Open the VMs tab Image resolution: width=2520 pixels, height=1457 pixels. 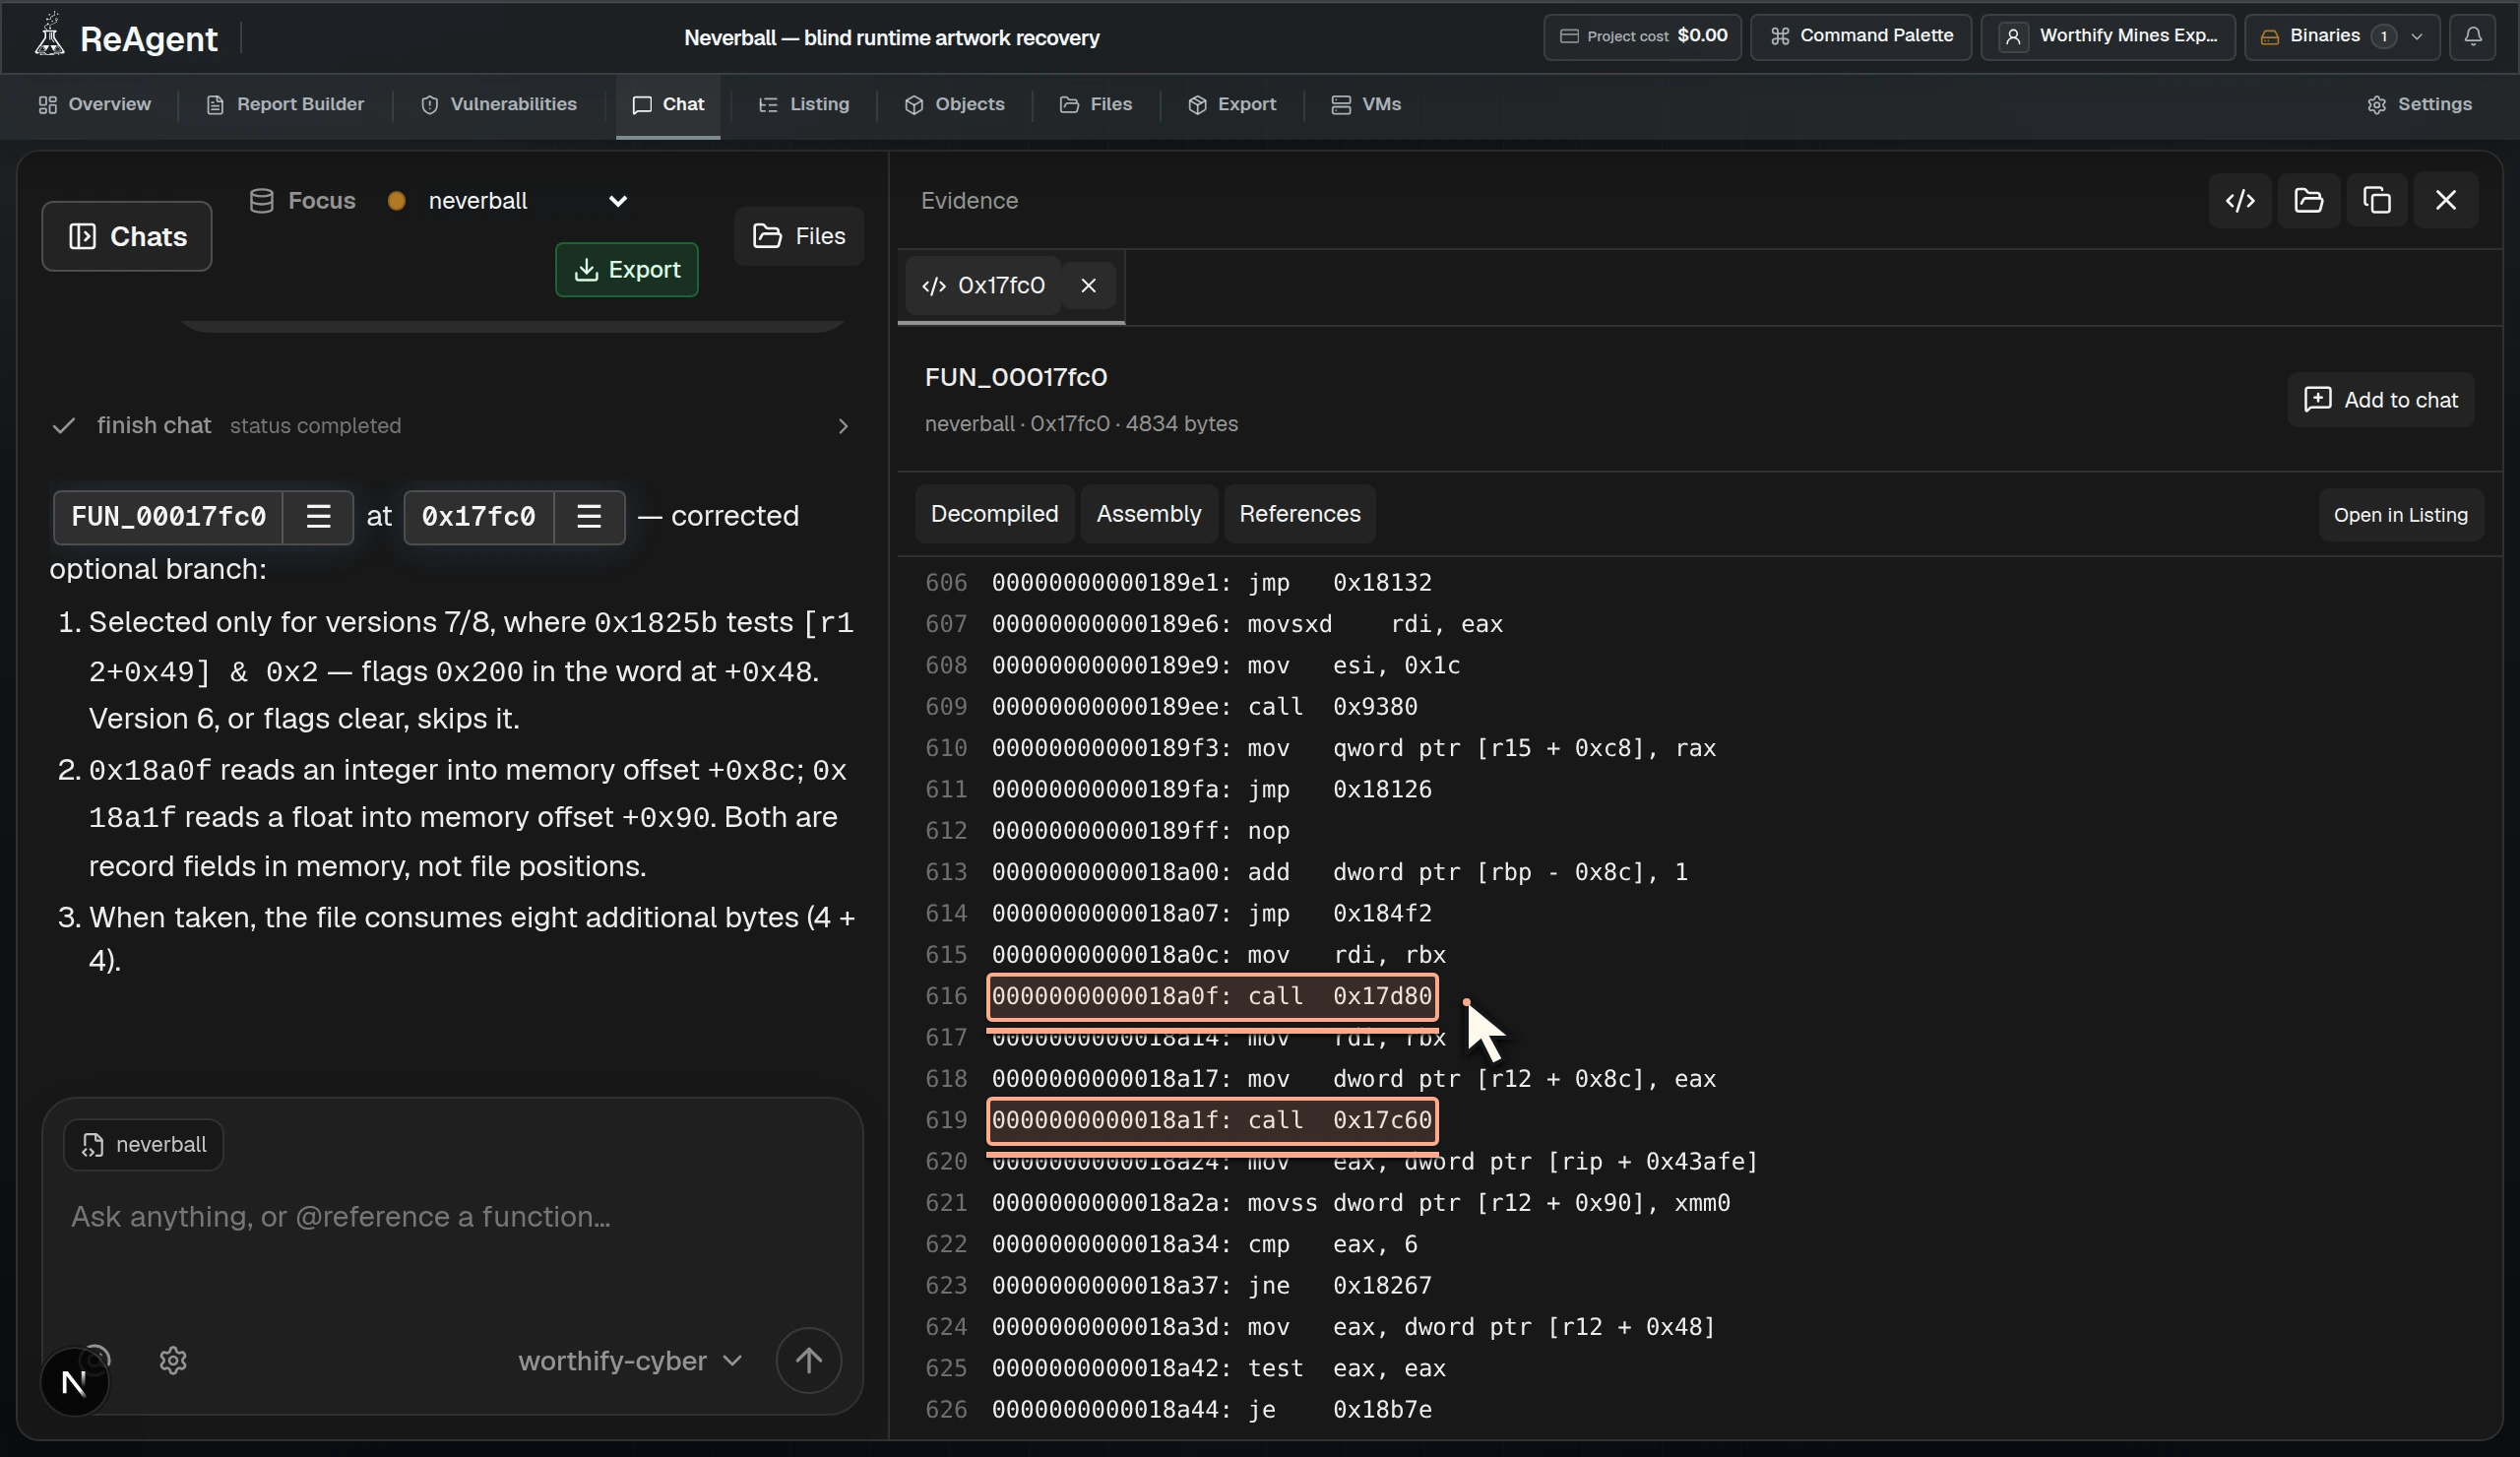point(1366,104)
